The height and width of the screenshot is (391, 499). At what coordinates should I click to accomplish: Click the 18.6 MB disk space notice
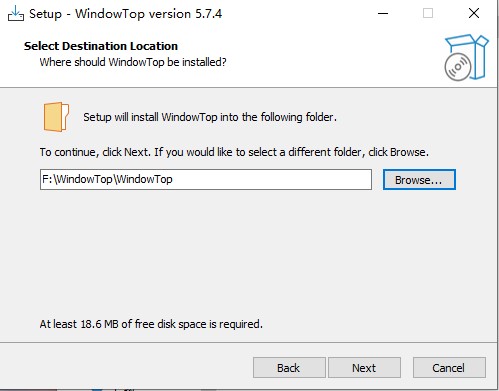(x=151, y=324)
